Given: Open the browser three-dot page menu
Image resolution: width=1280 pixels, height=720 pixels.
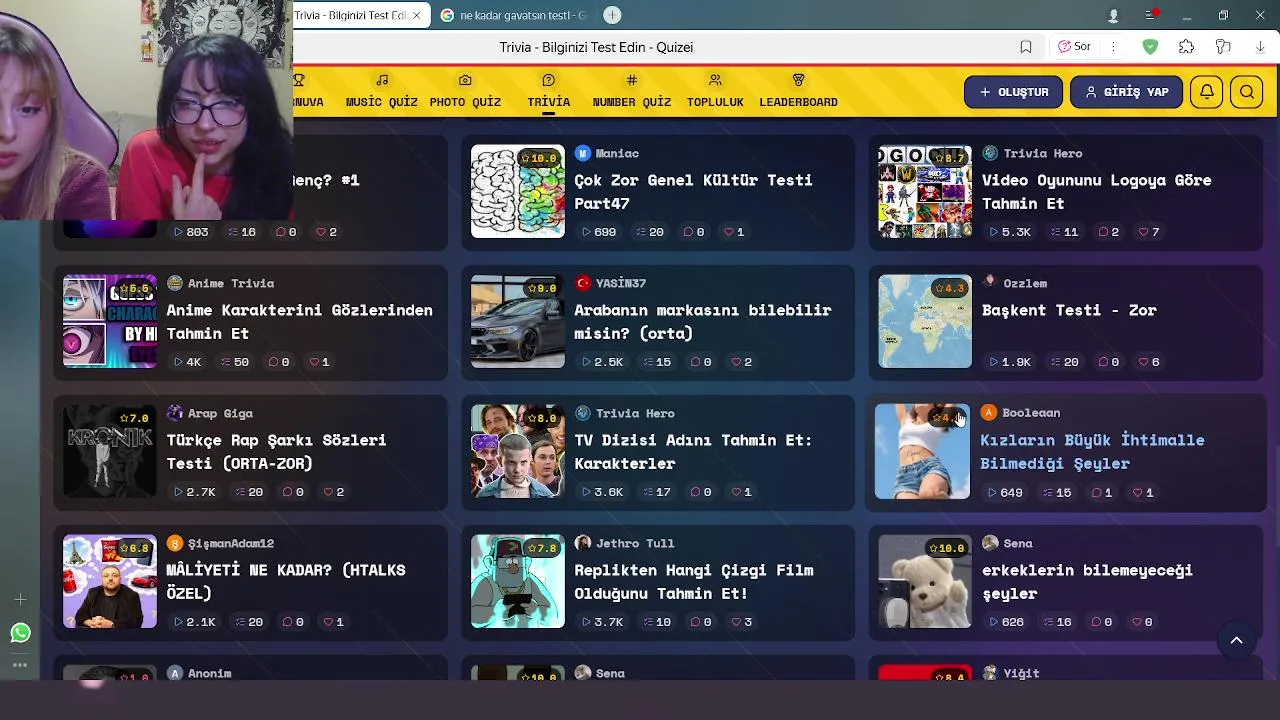Looking at the screenshot, I should [x=1113, y=47].
